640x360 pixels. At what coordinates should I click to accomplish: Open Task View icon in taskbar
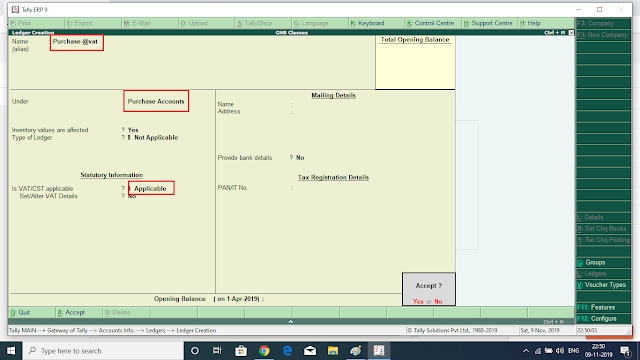point(217,351)
